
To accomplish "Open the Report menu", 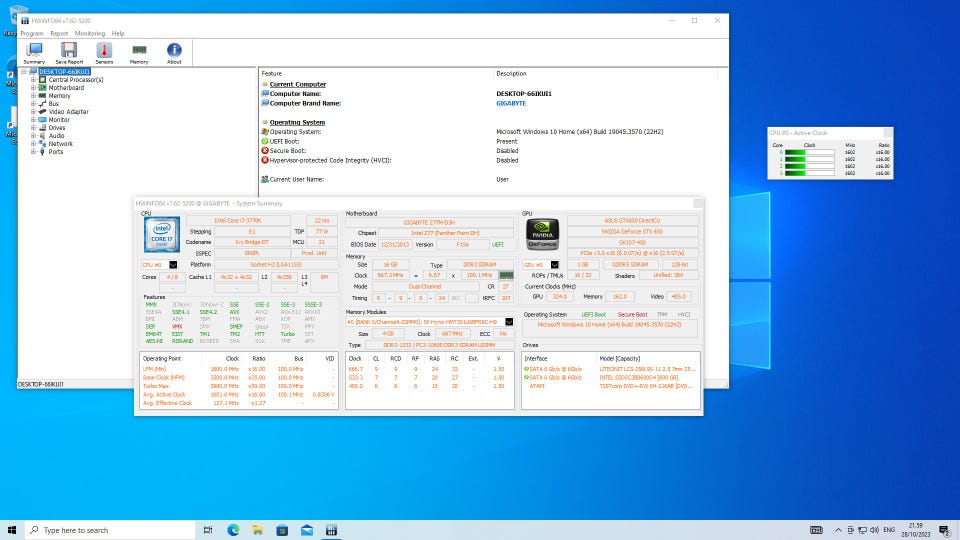I will 59,33.
